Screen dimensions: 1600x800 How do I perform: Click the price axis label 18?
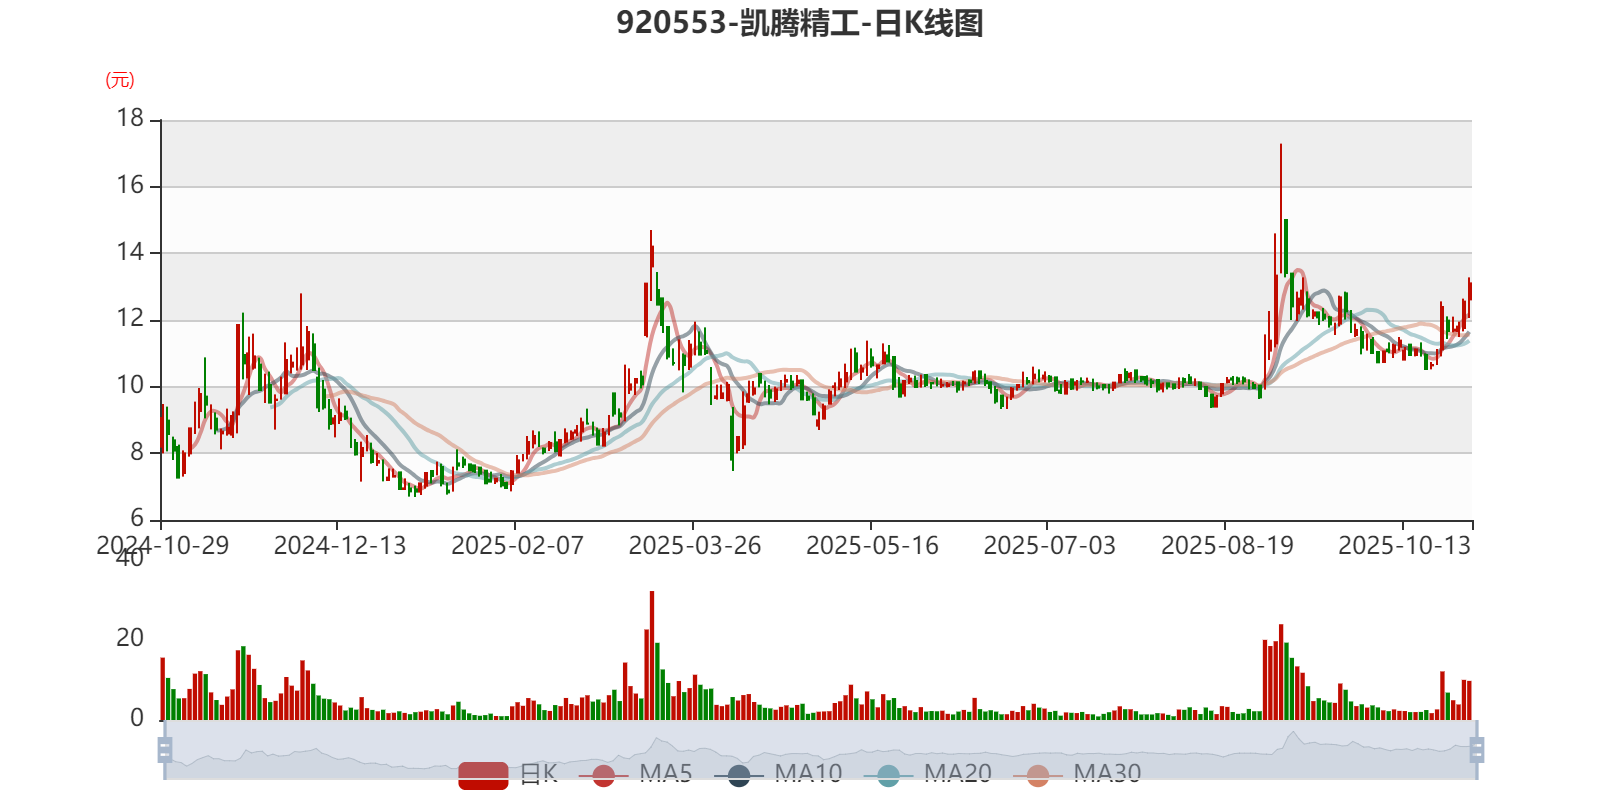pyautogui.click(x=131, y=119)
